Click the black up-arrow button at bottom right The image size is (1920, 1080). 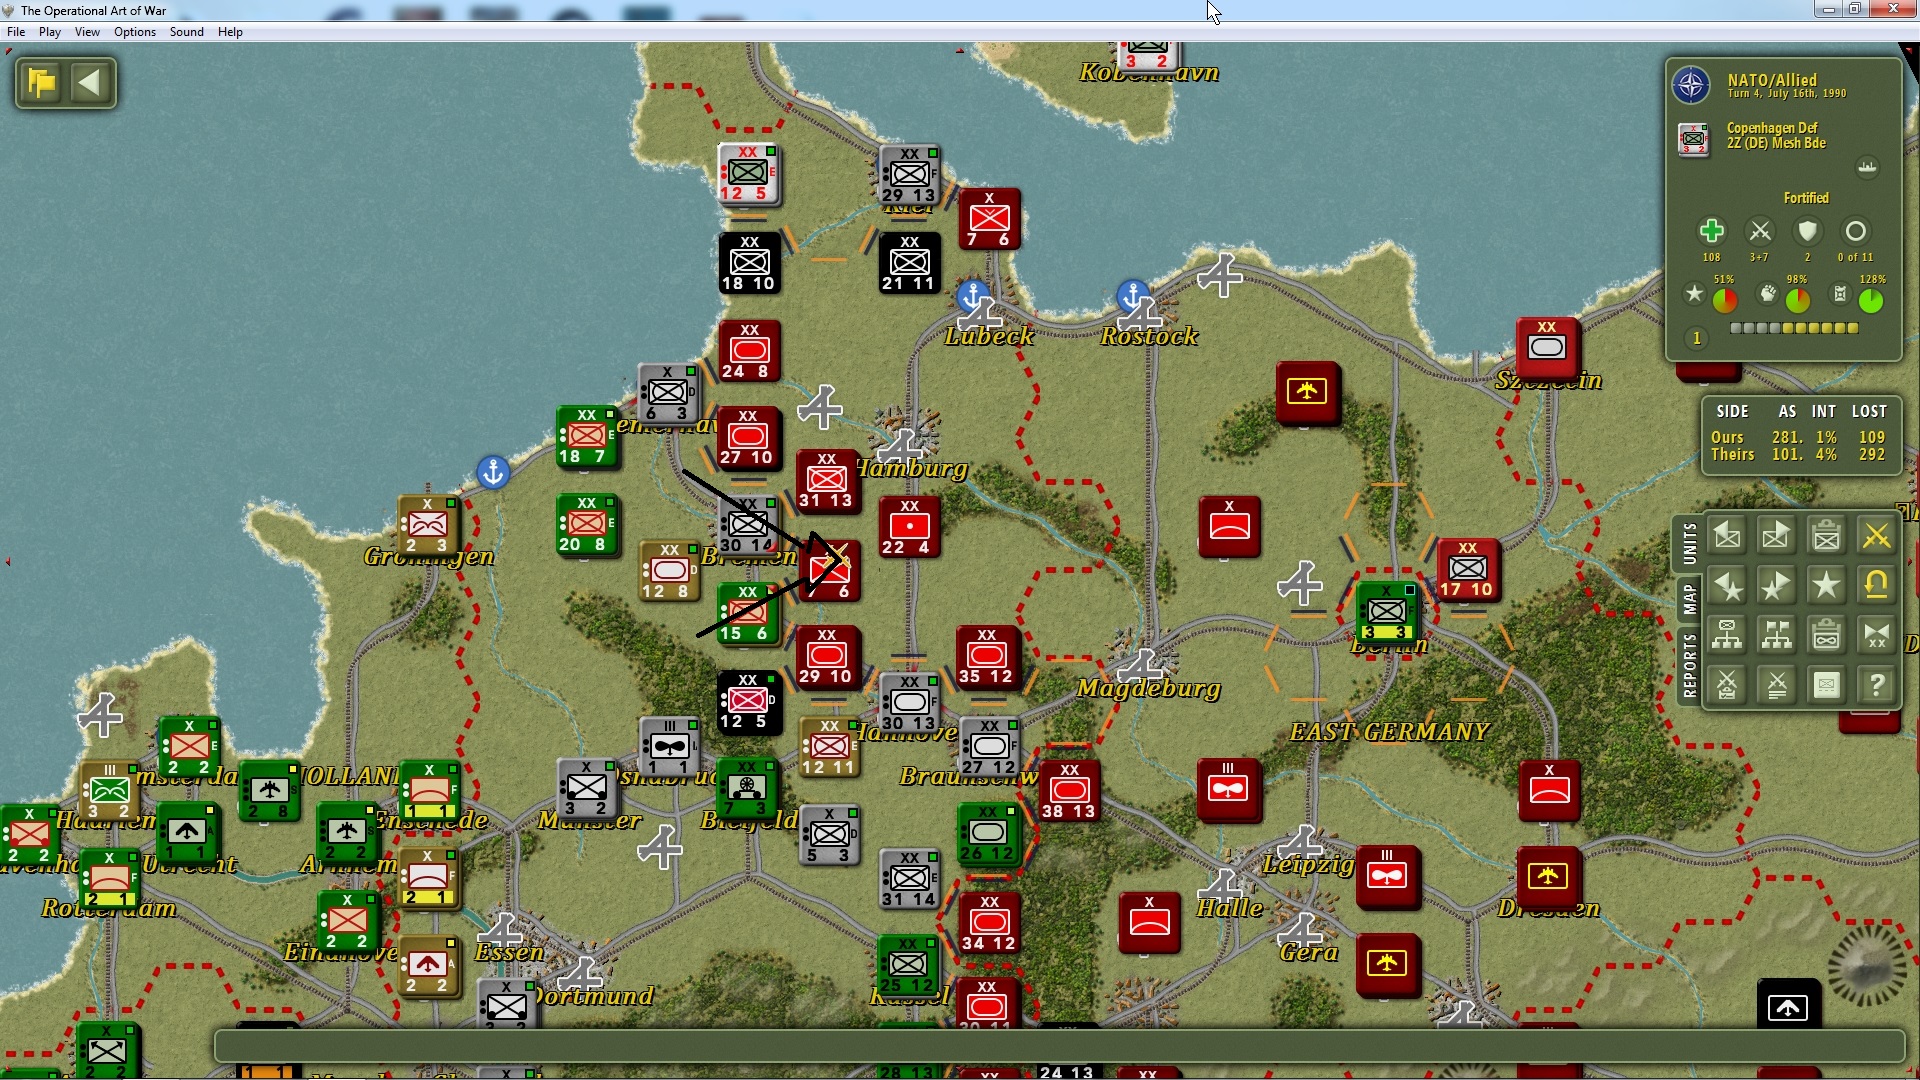pyautogui.click(x=1788, y=1008)
